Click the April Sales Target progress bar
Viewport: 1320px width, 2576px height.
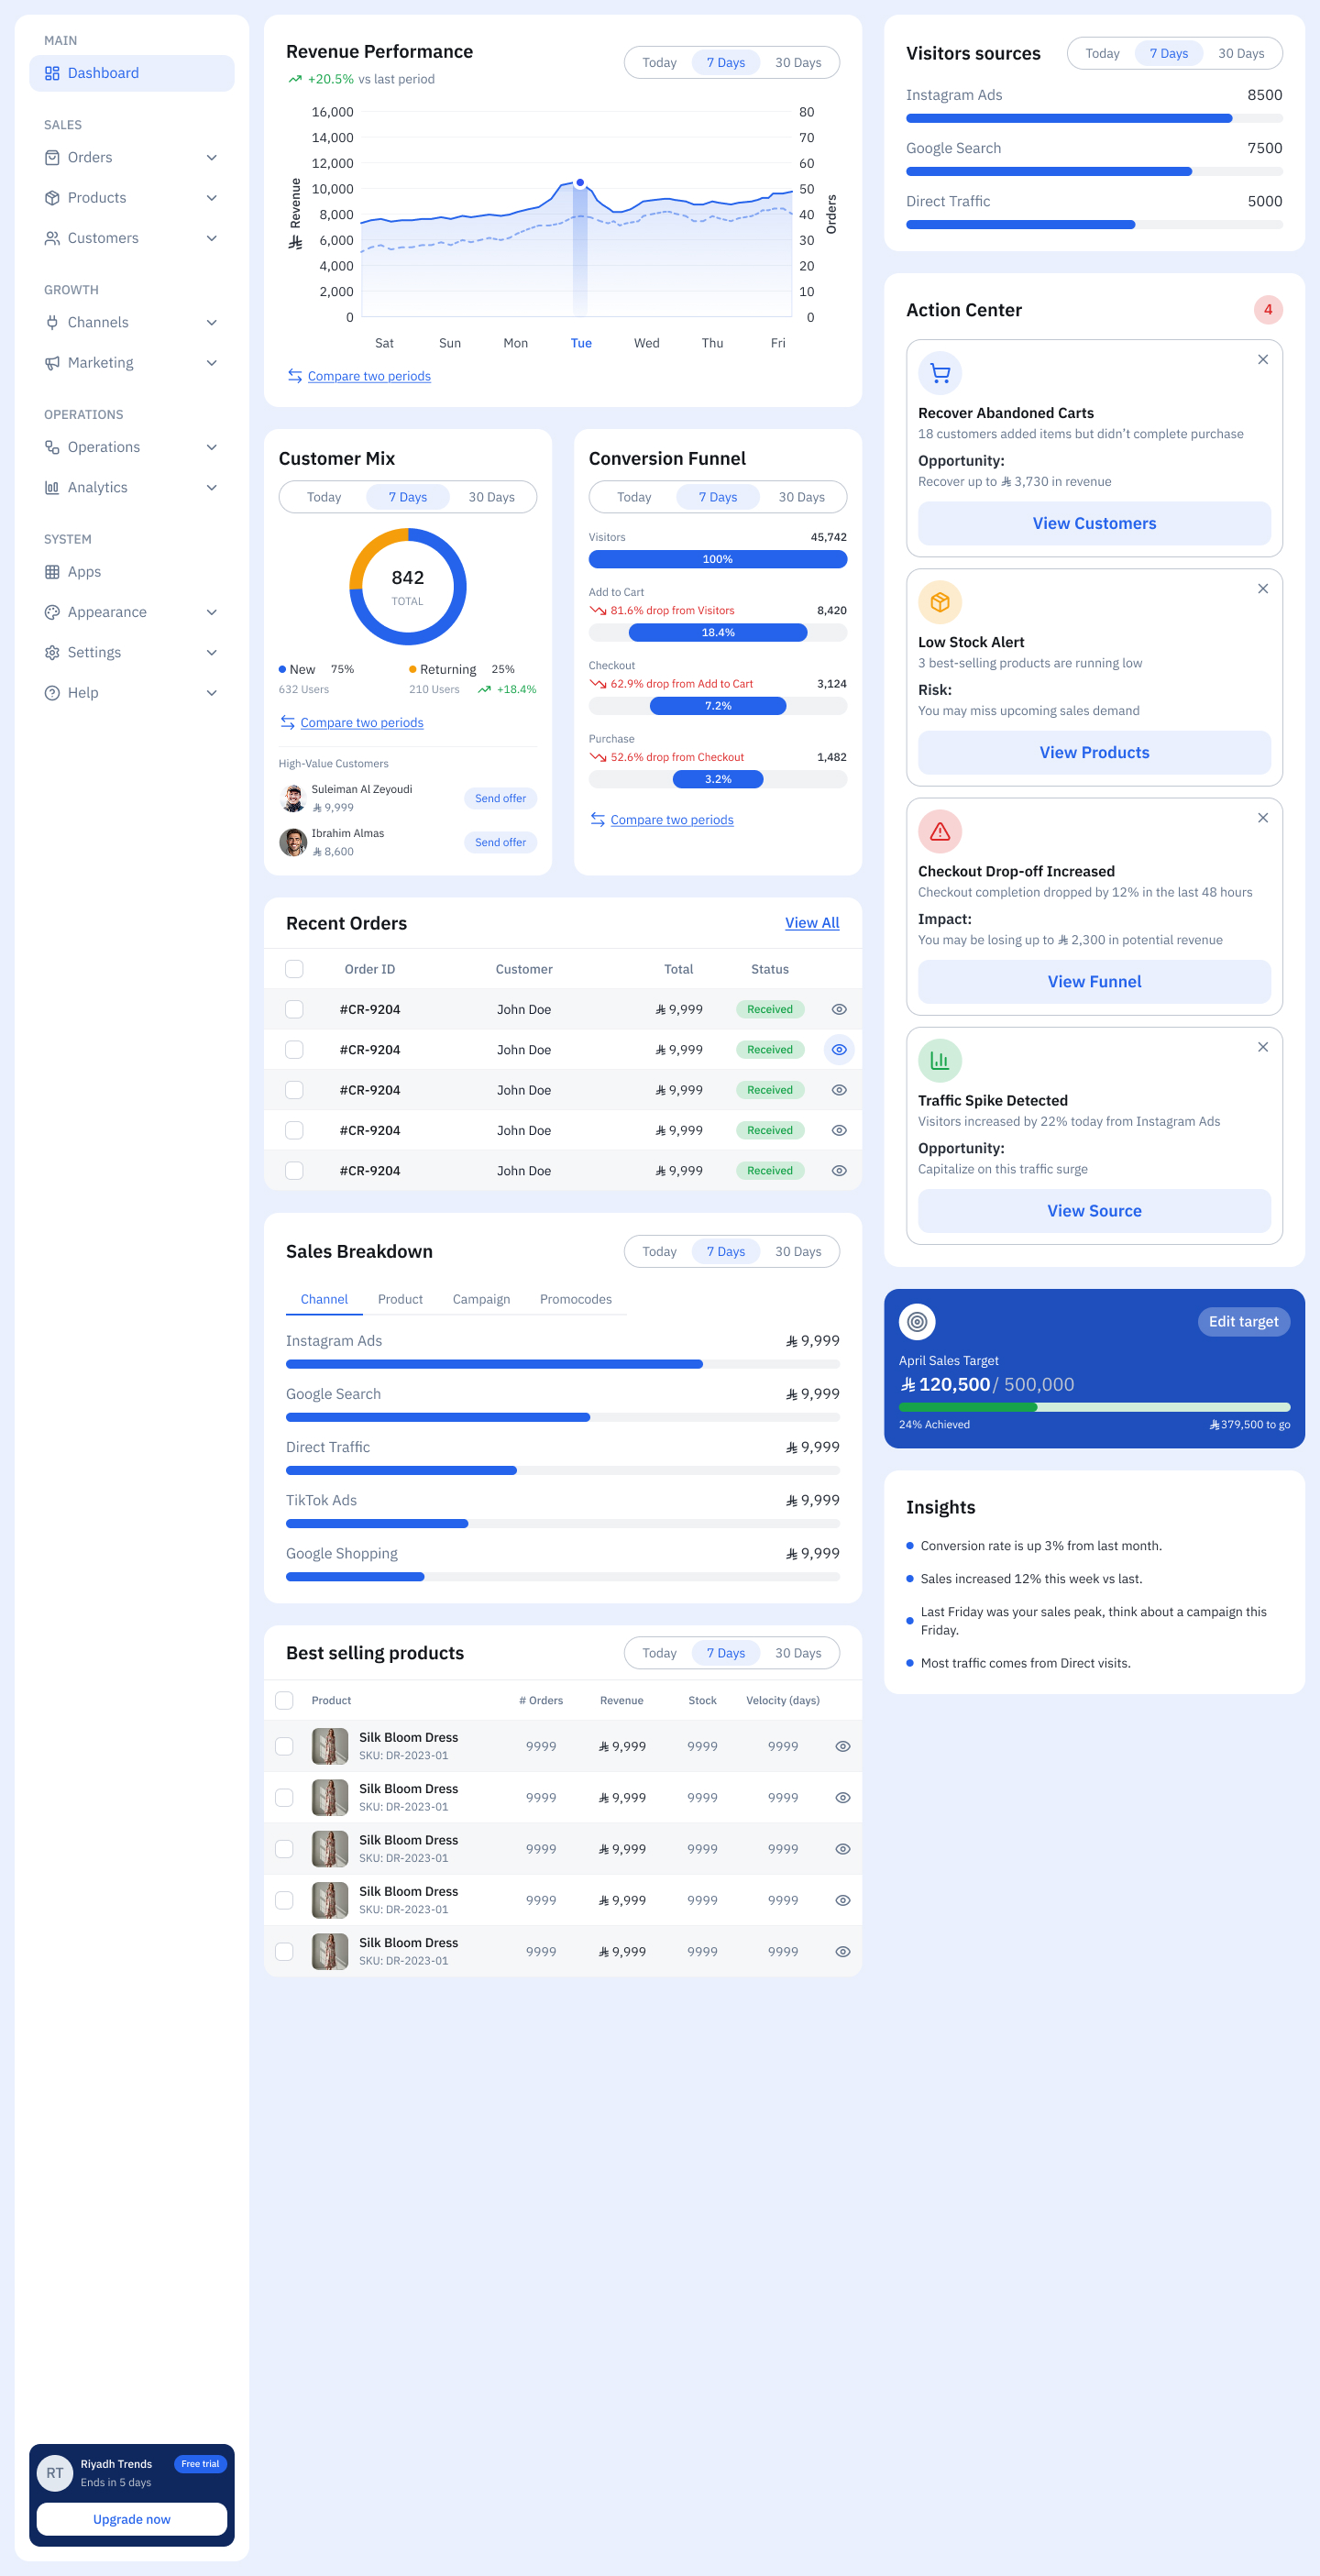(1094, 1407)
